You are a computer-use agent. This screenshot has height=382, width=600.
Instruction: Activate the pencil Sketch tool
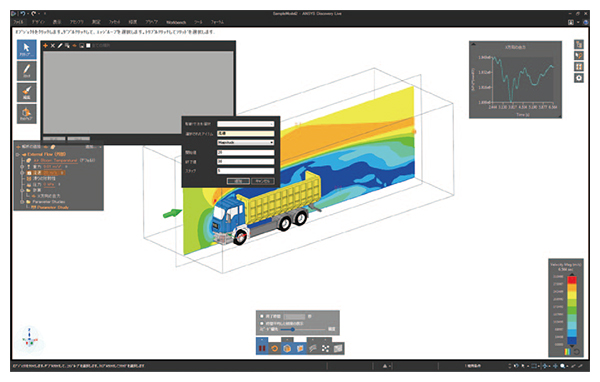click(27, 71)
